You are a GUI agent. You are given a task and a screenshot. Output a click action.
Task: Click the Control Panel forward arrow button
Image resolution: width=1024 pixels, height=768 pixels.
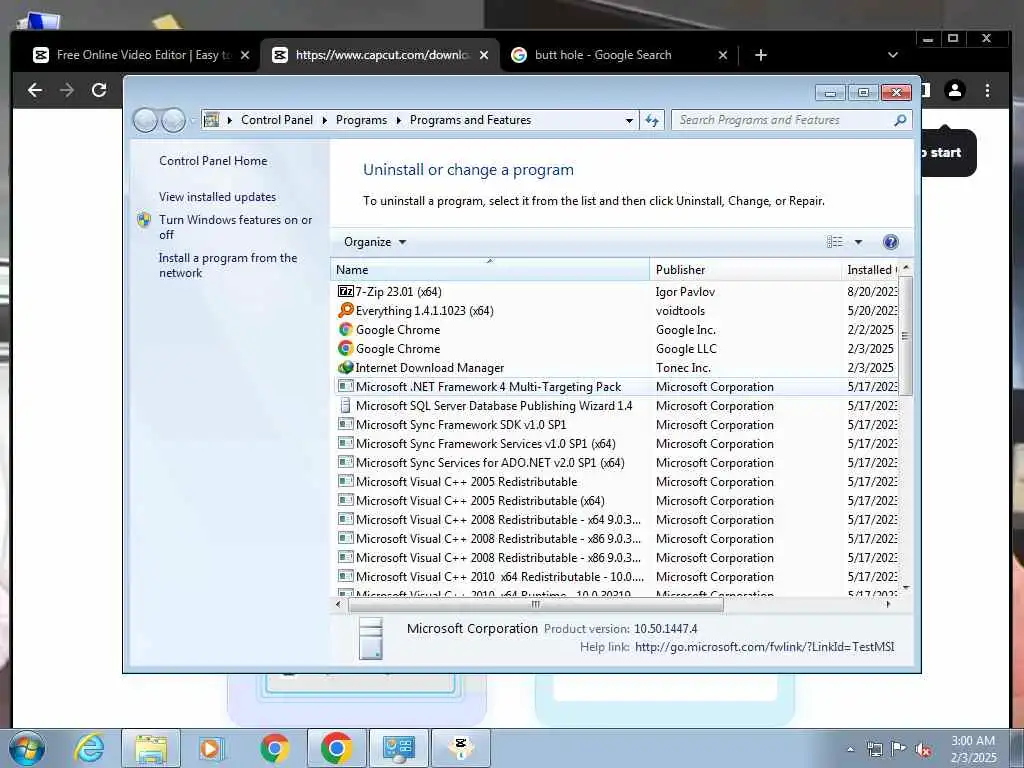point(173,120)
